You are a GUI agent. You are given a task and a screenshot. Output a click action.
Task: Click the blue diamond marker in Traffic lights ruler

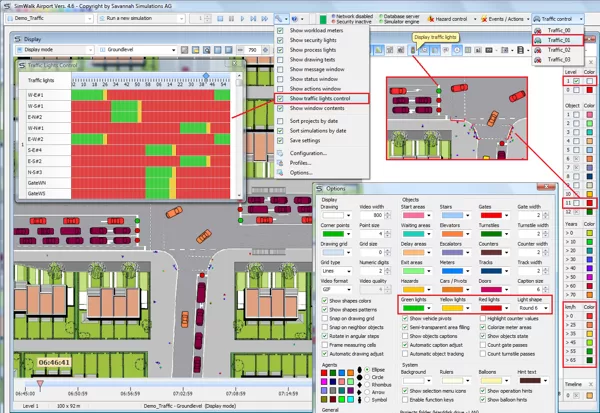[x=206, y=76]
